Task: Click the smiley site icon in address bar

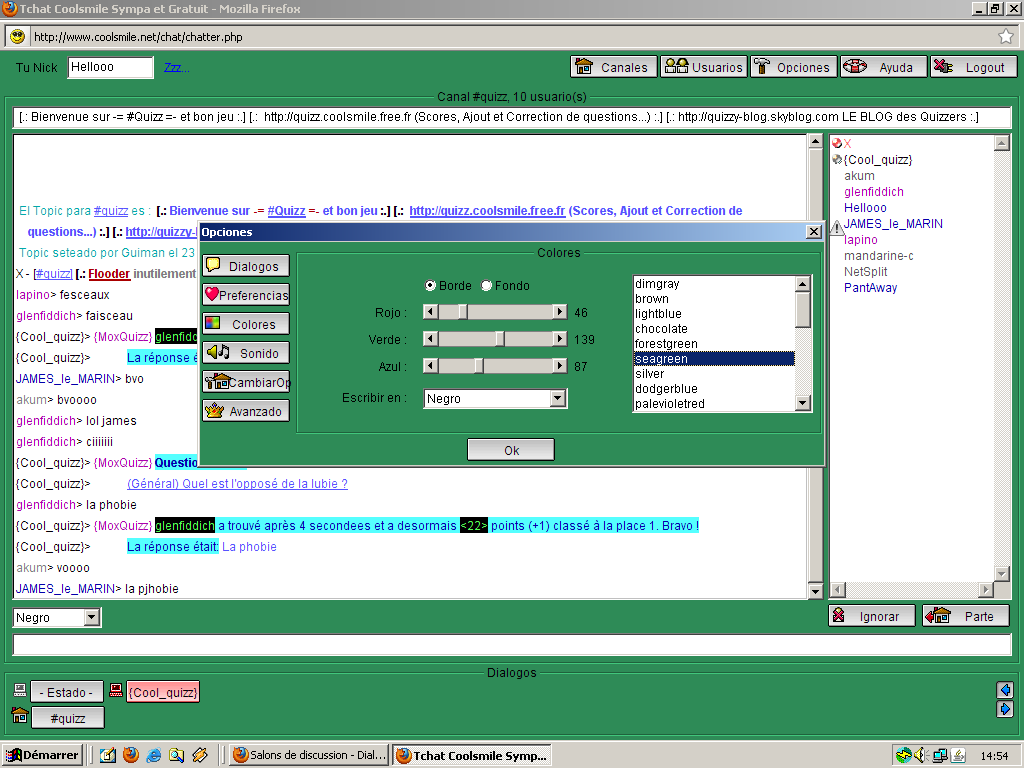Action: coord(18,37)
